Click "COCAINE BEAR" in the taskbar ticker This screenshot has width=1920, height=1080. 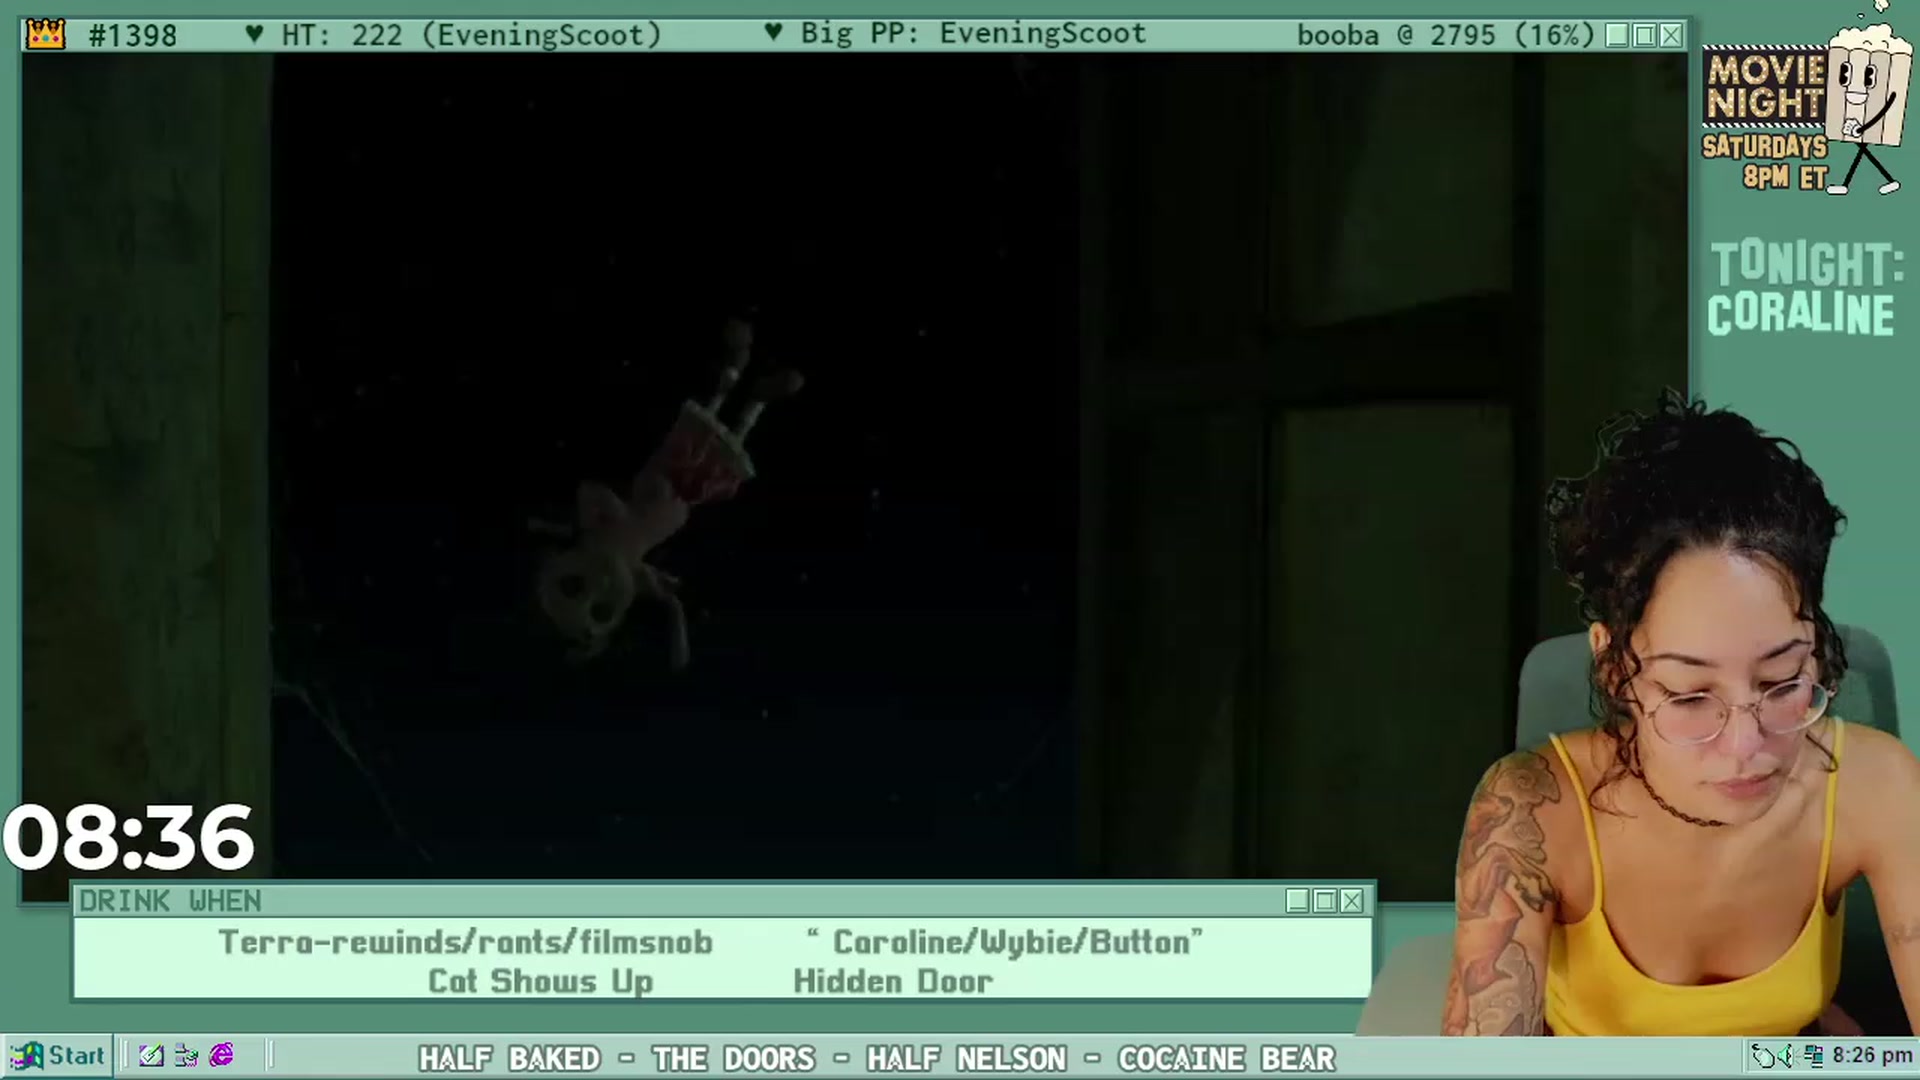point(1226,1058)
